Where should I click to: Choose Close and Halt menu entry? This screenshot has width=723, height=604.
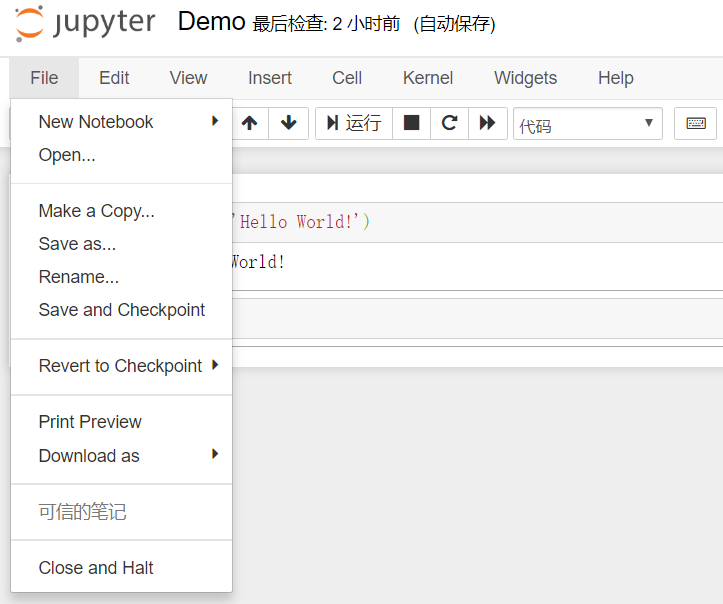pos(96,568)
